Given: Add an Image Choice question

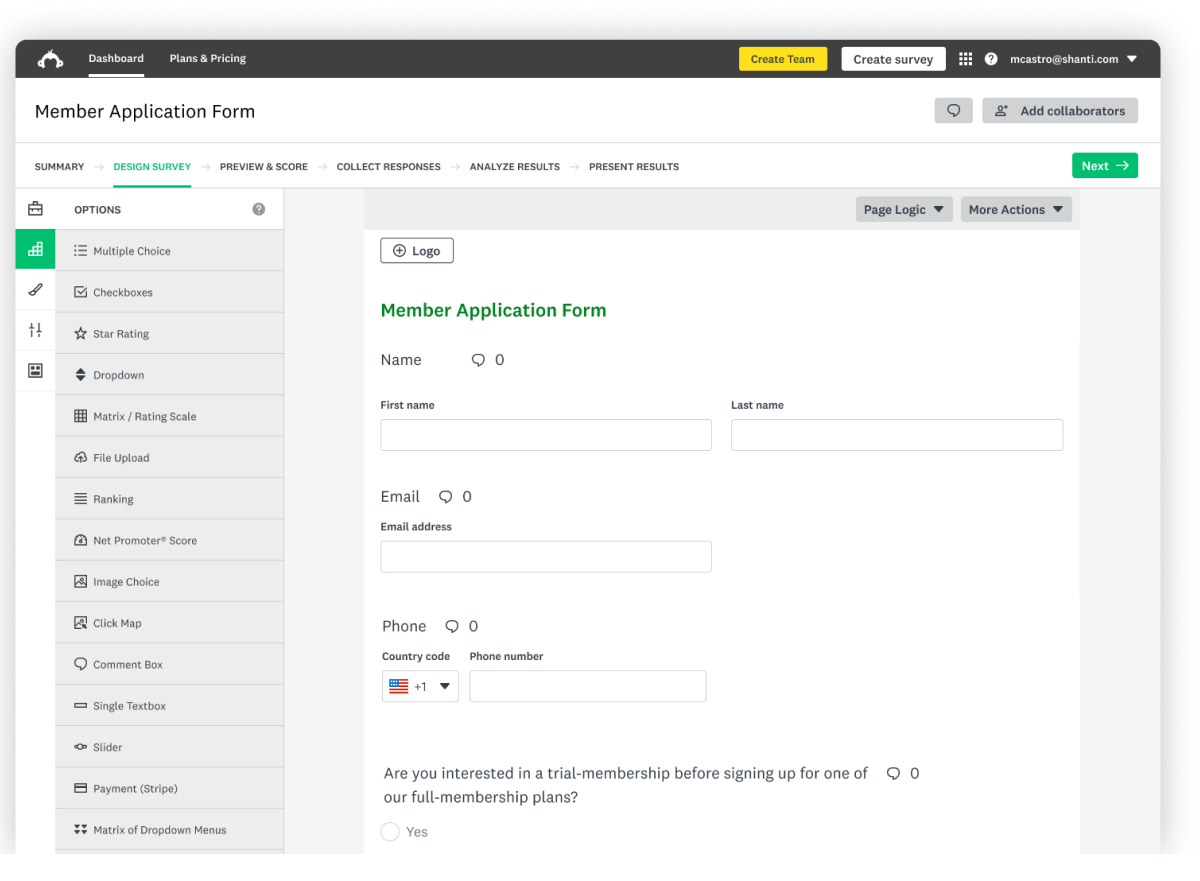Looking at the screenshot, I should (169, 582).
